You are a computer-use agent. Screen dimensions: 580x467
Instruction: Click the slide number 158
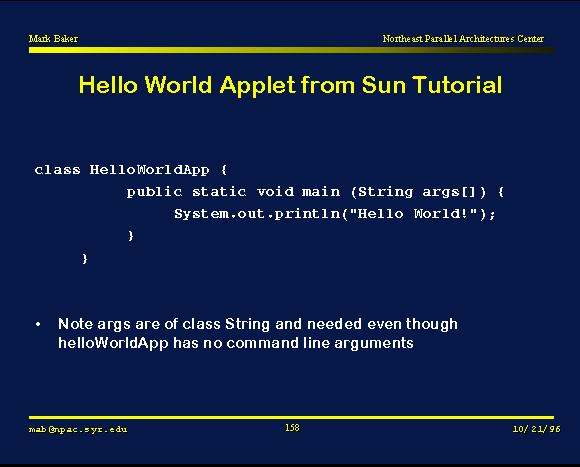point(292,428)
